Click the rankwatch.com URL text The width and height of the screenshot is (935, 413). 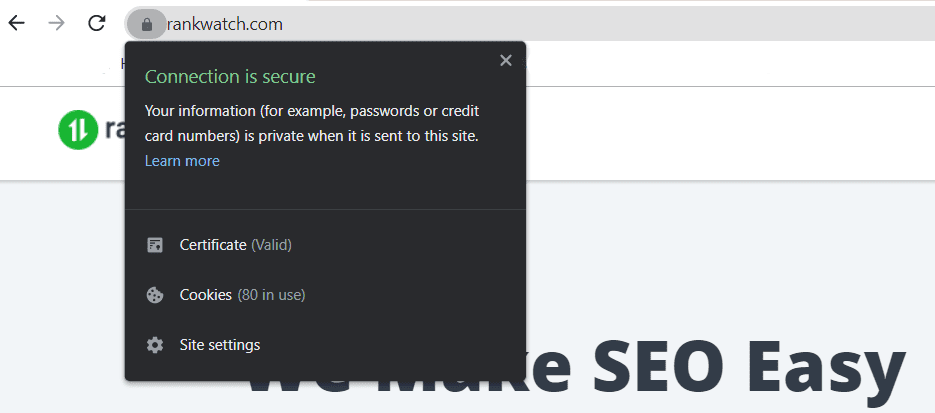(x=225, y=24)
